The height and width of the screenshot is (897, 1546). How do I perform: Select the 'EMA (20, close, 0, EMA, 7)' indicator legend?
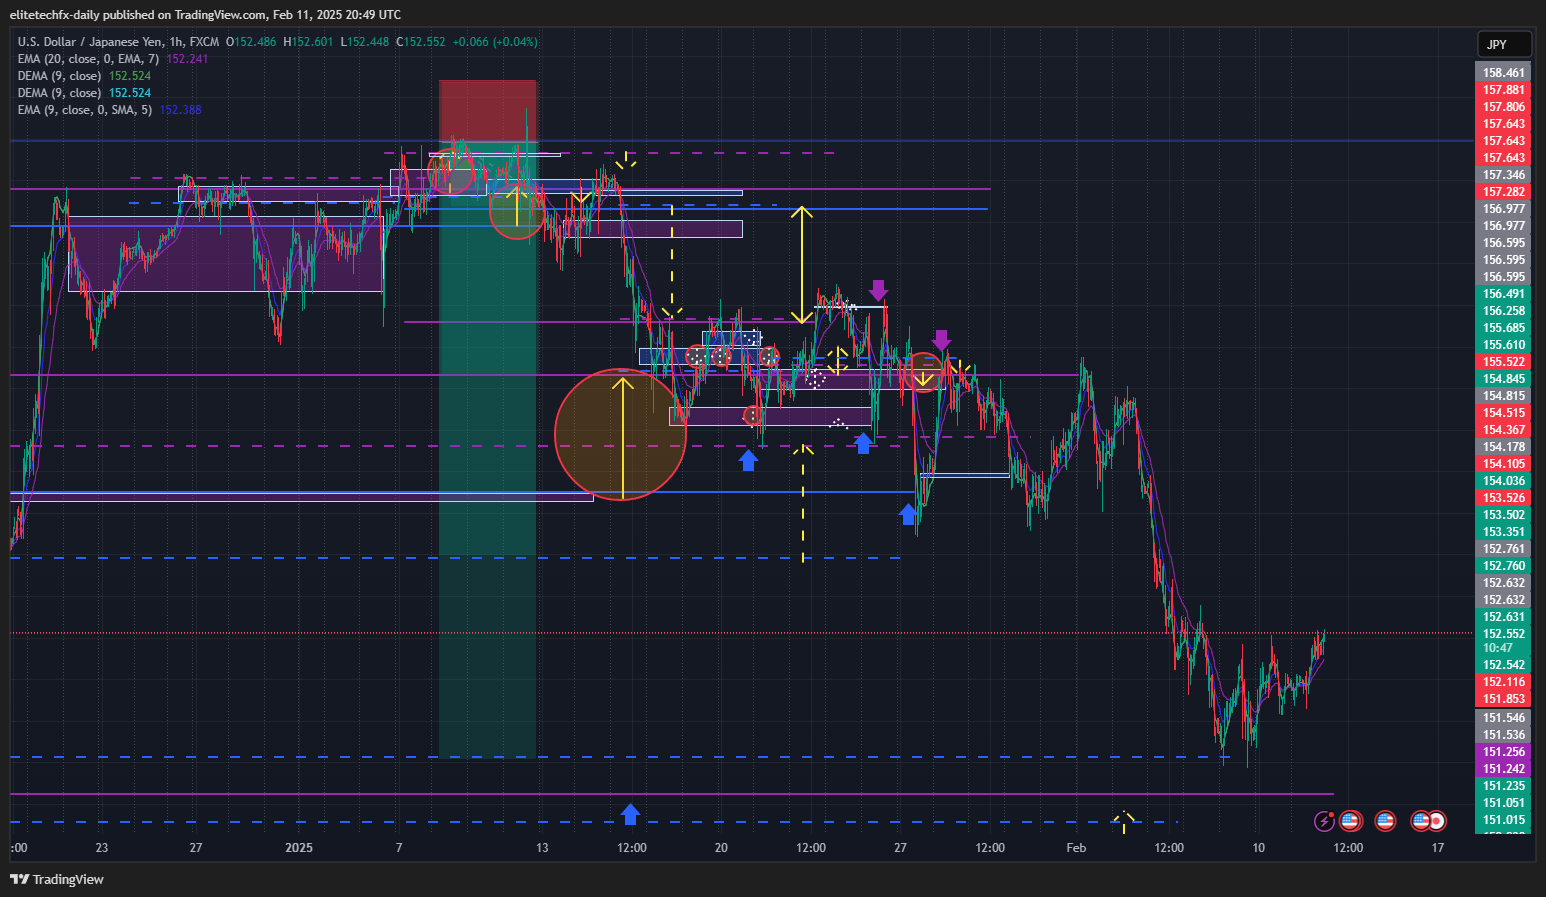point(88,59)
